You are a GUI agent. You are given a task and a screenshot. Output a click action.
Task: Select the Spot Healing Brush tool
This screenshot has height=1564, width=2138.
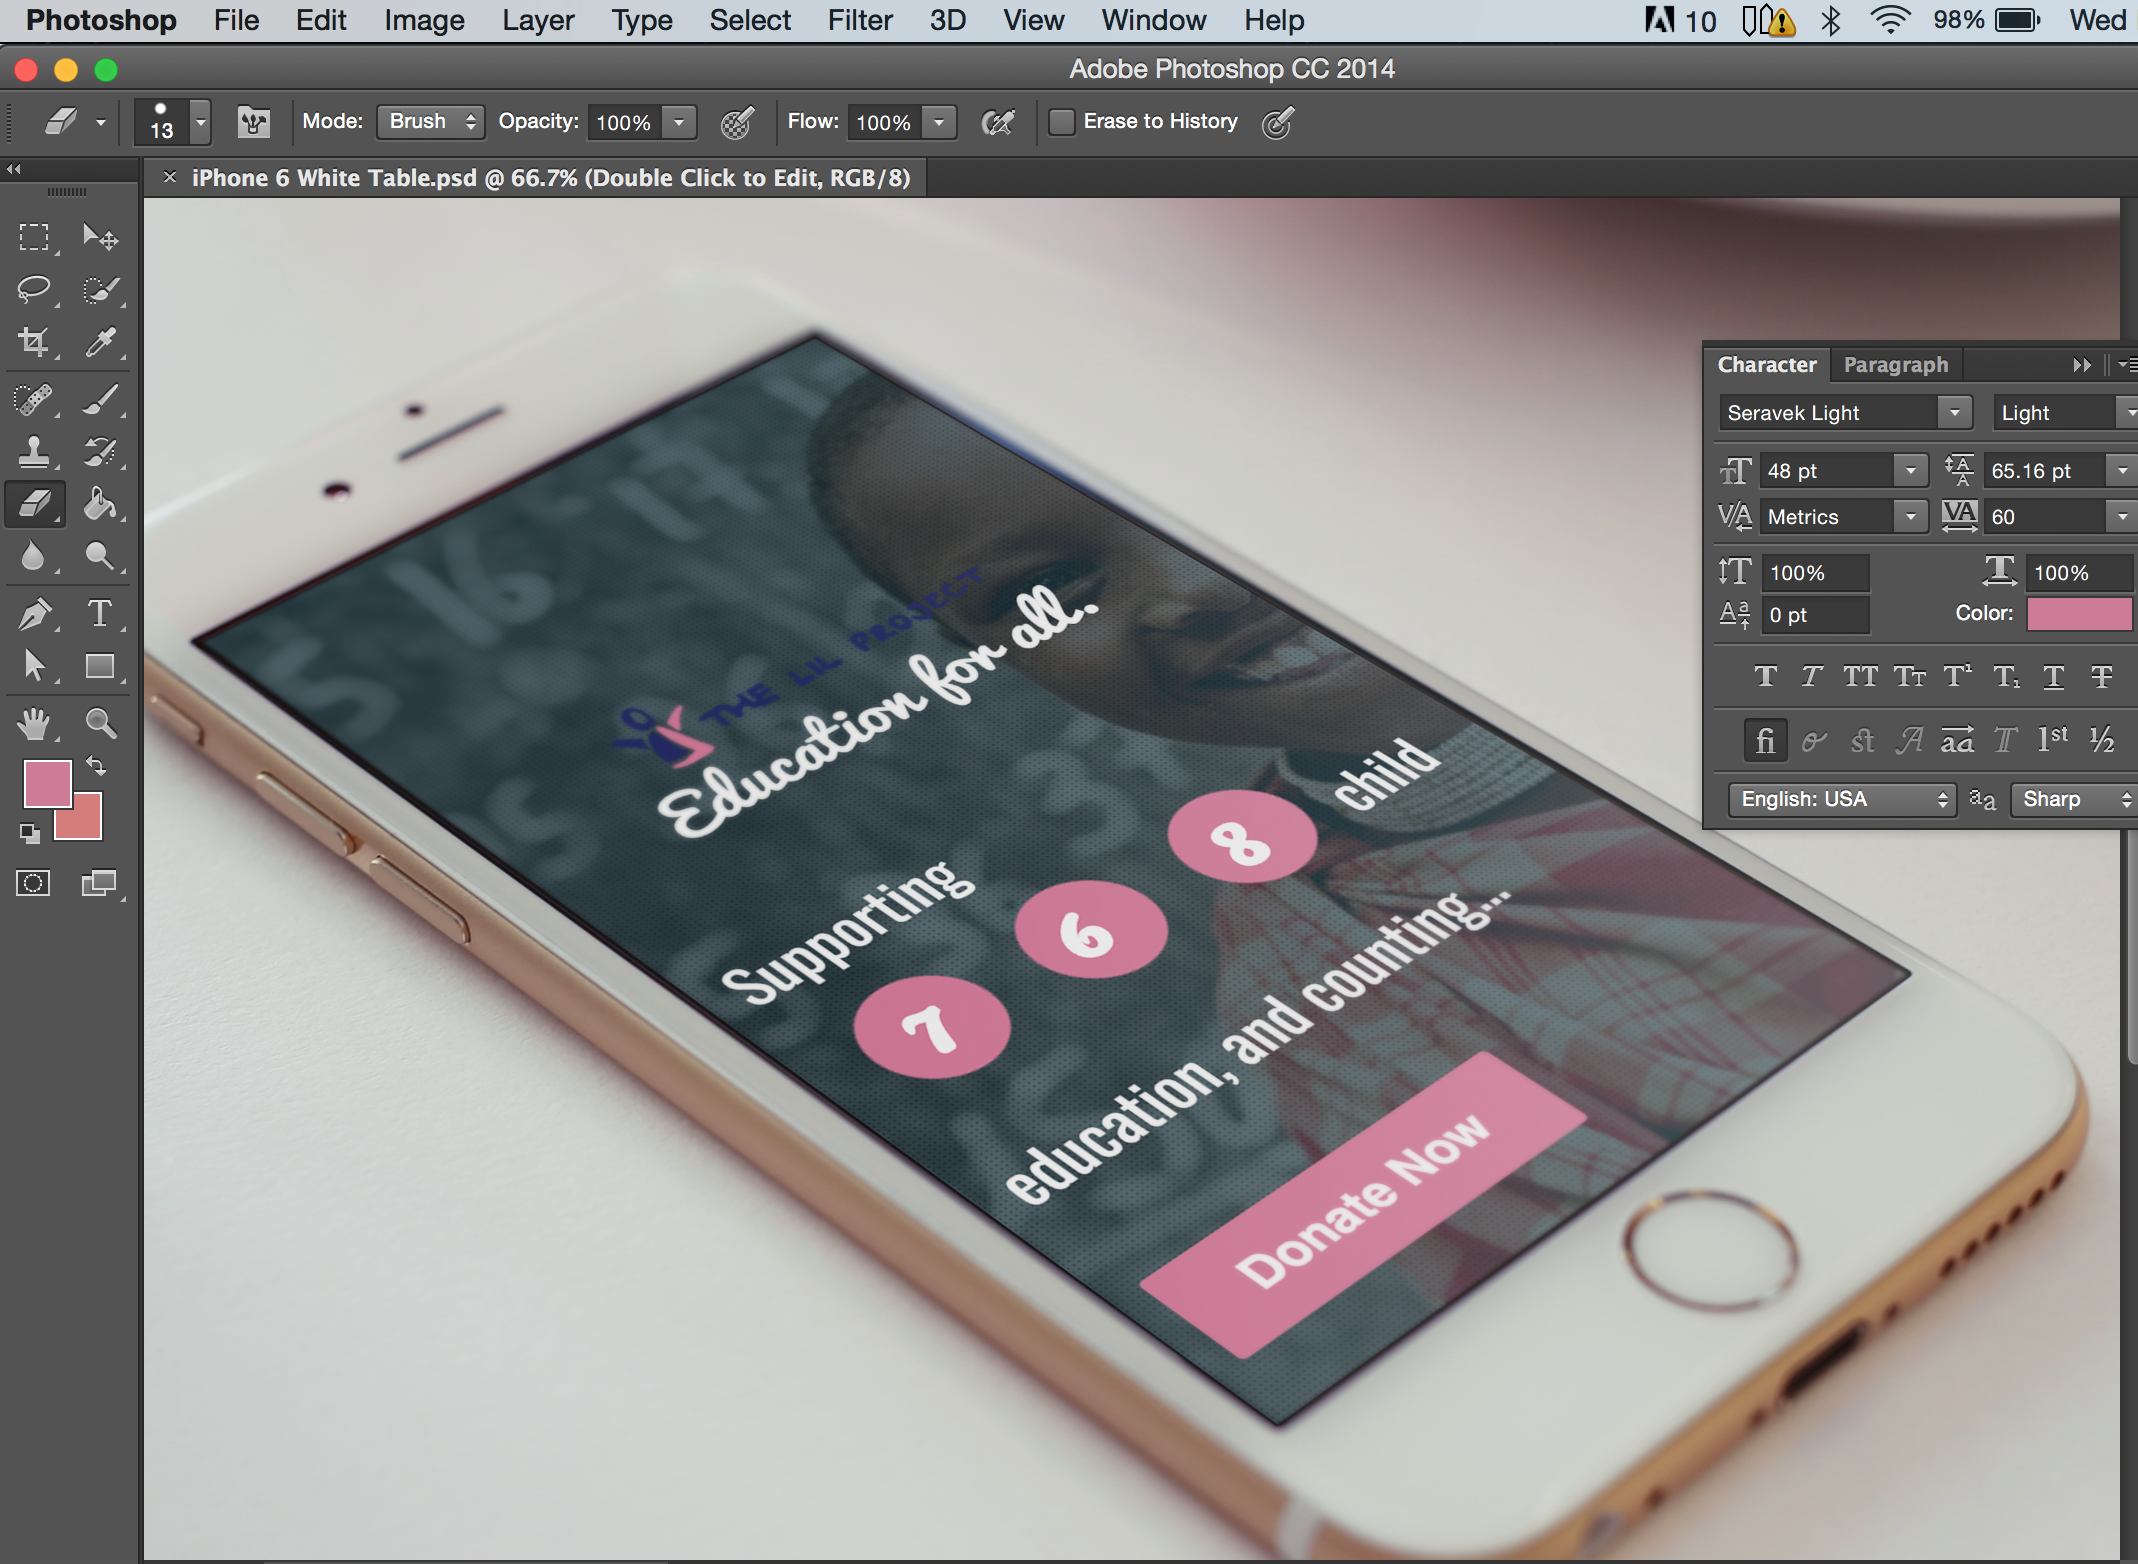pos(35,399)
